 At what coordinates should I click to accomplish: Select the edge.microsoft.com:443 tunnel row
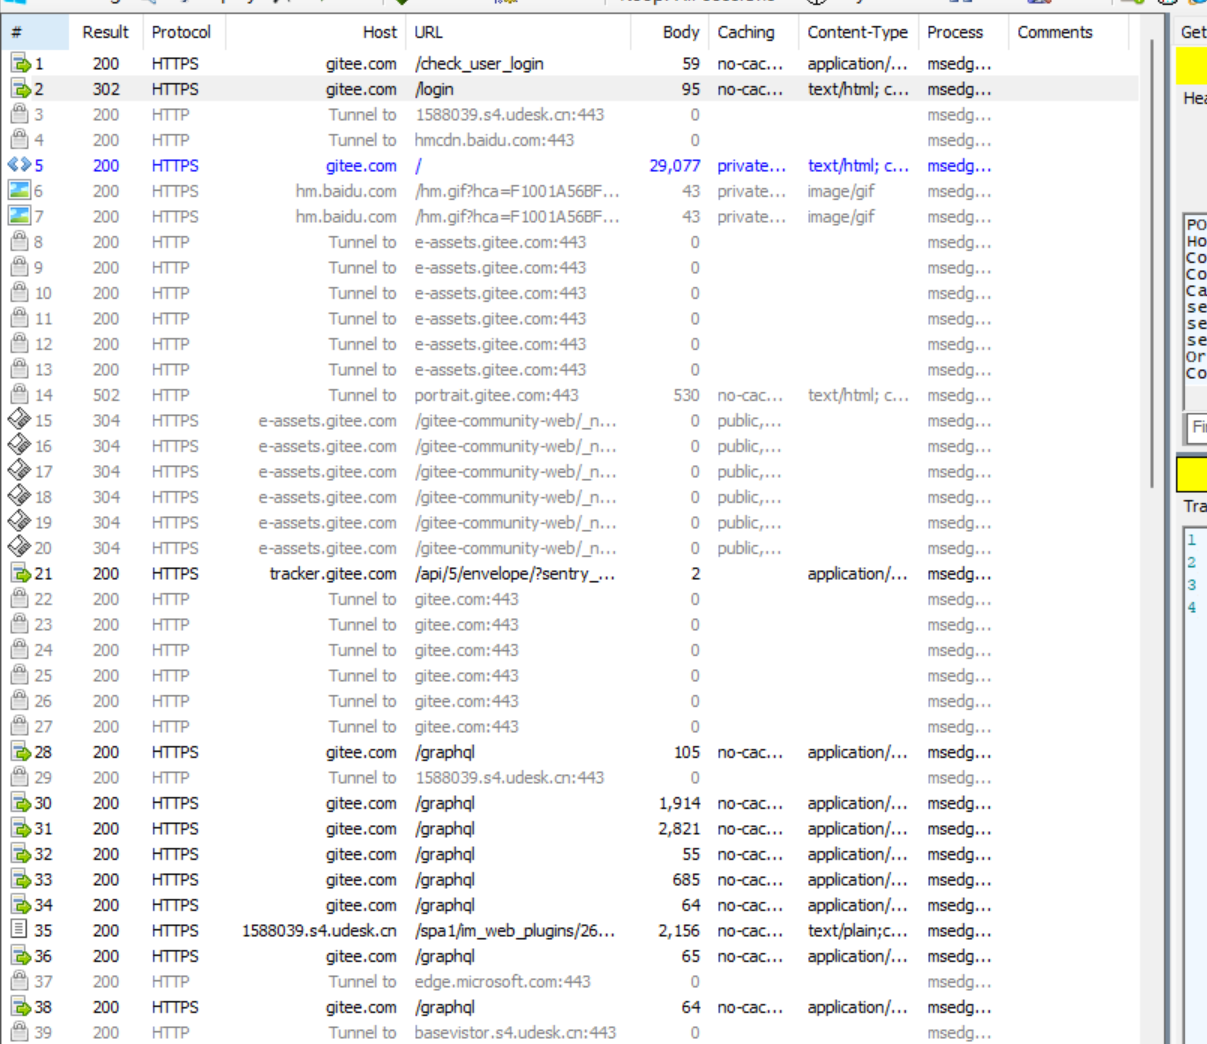[x=570, y=982]
